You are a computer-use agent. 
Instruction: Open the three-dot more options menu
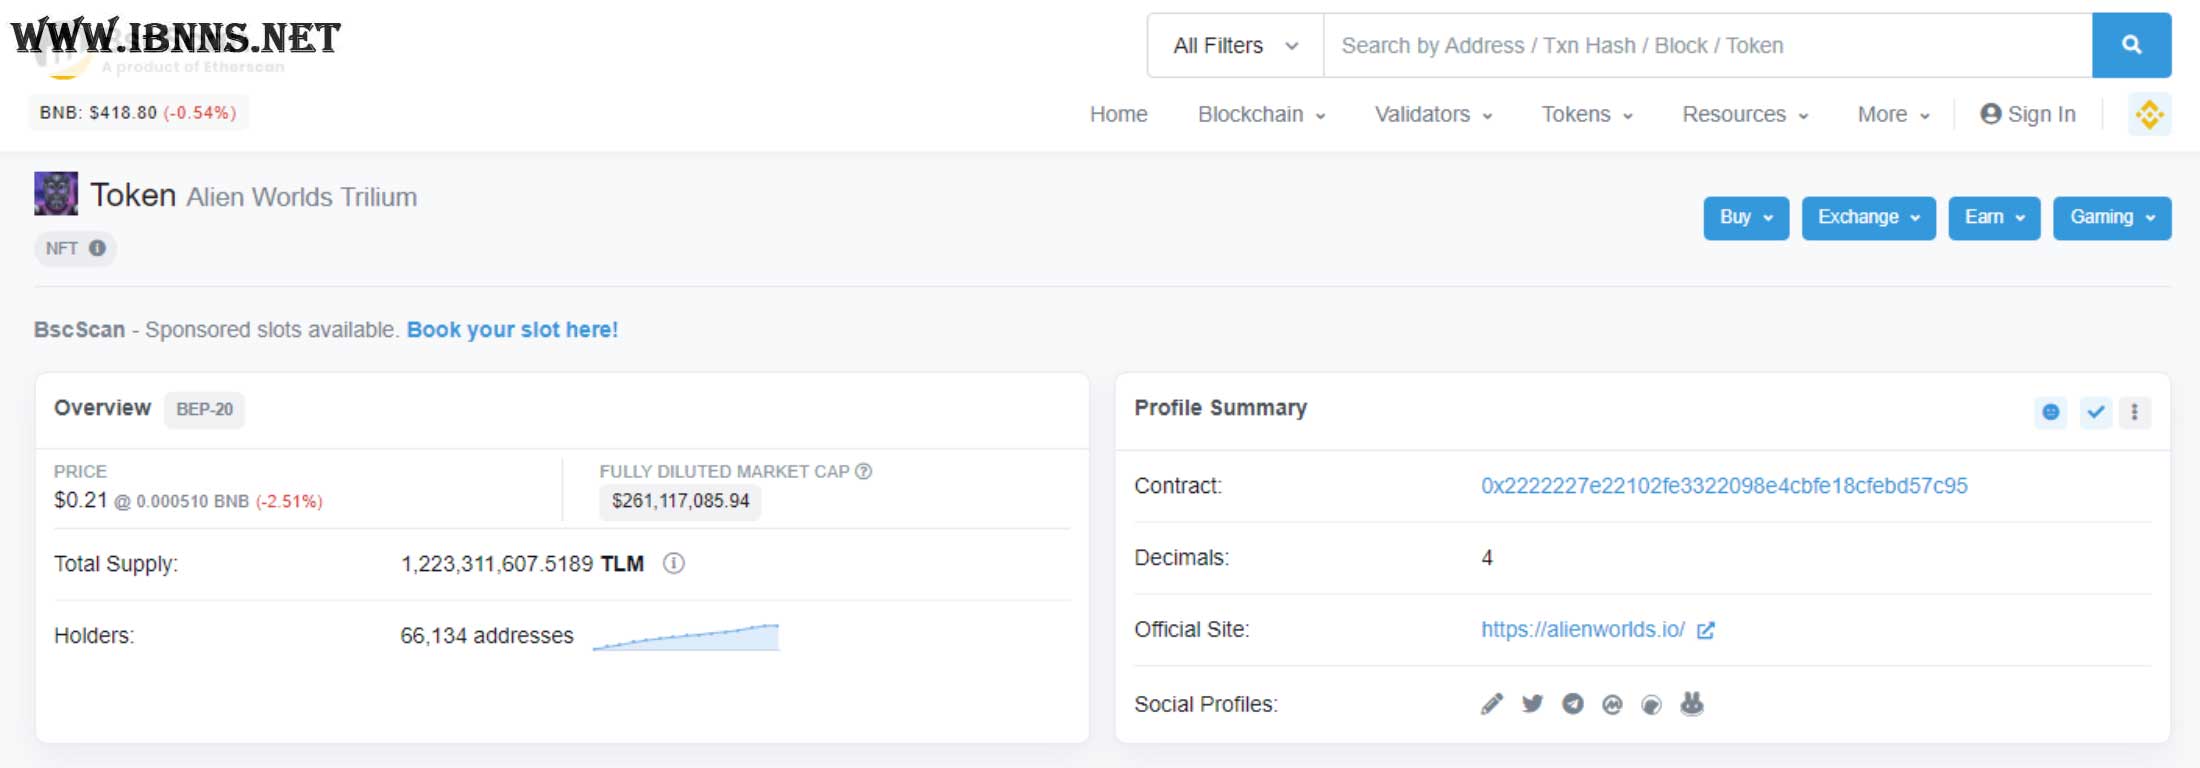point(2135,412)
